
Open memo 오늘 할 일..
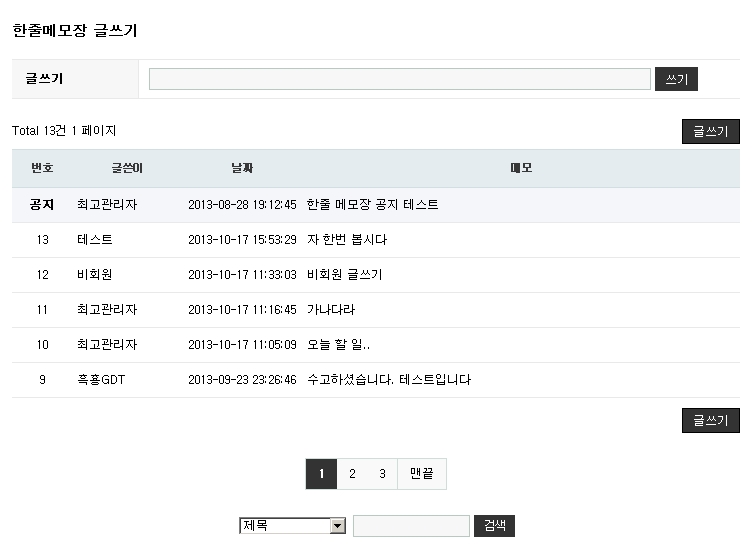pos(338,345)
